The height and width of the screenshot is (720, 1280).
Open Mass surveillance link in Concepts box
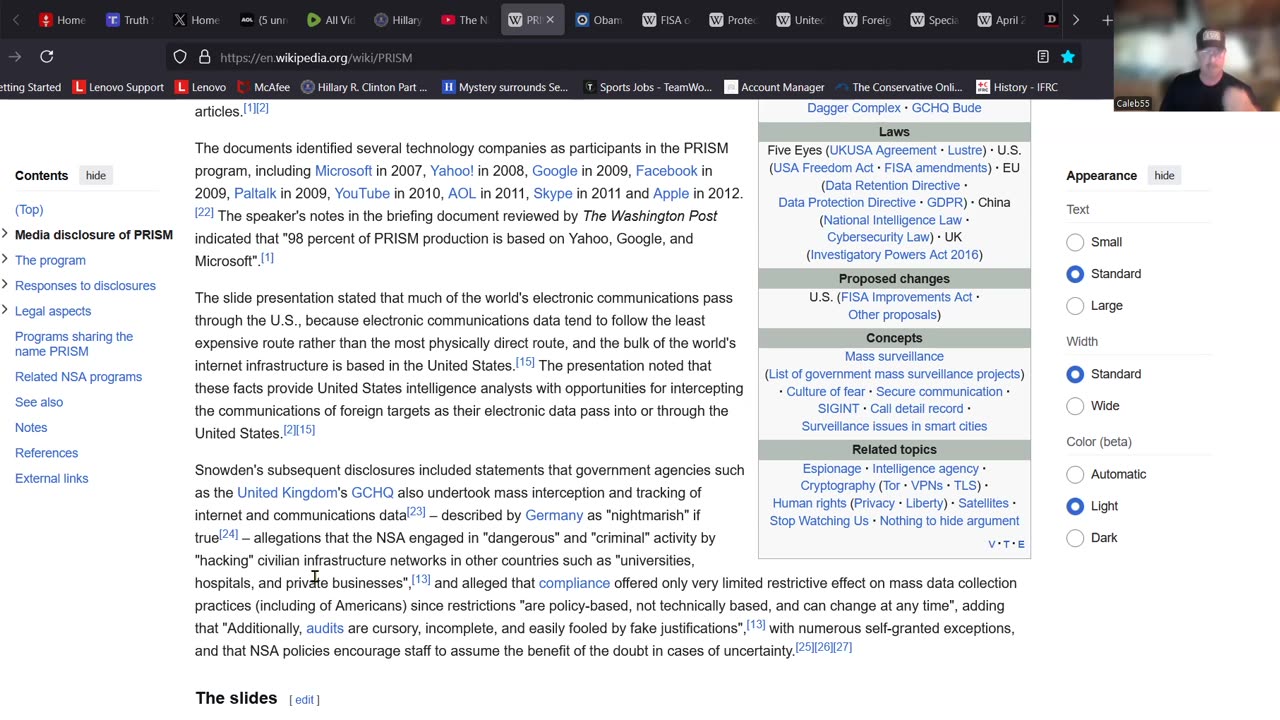pyautogui.click(x=894, y=356)
